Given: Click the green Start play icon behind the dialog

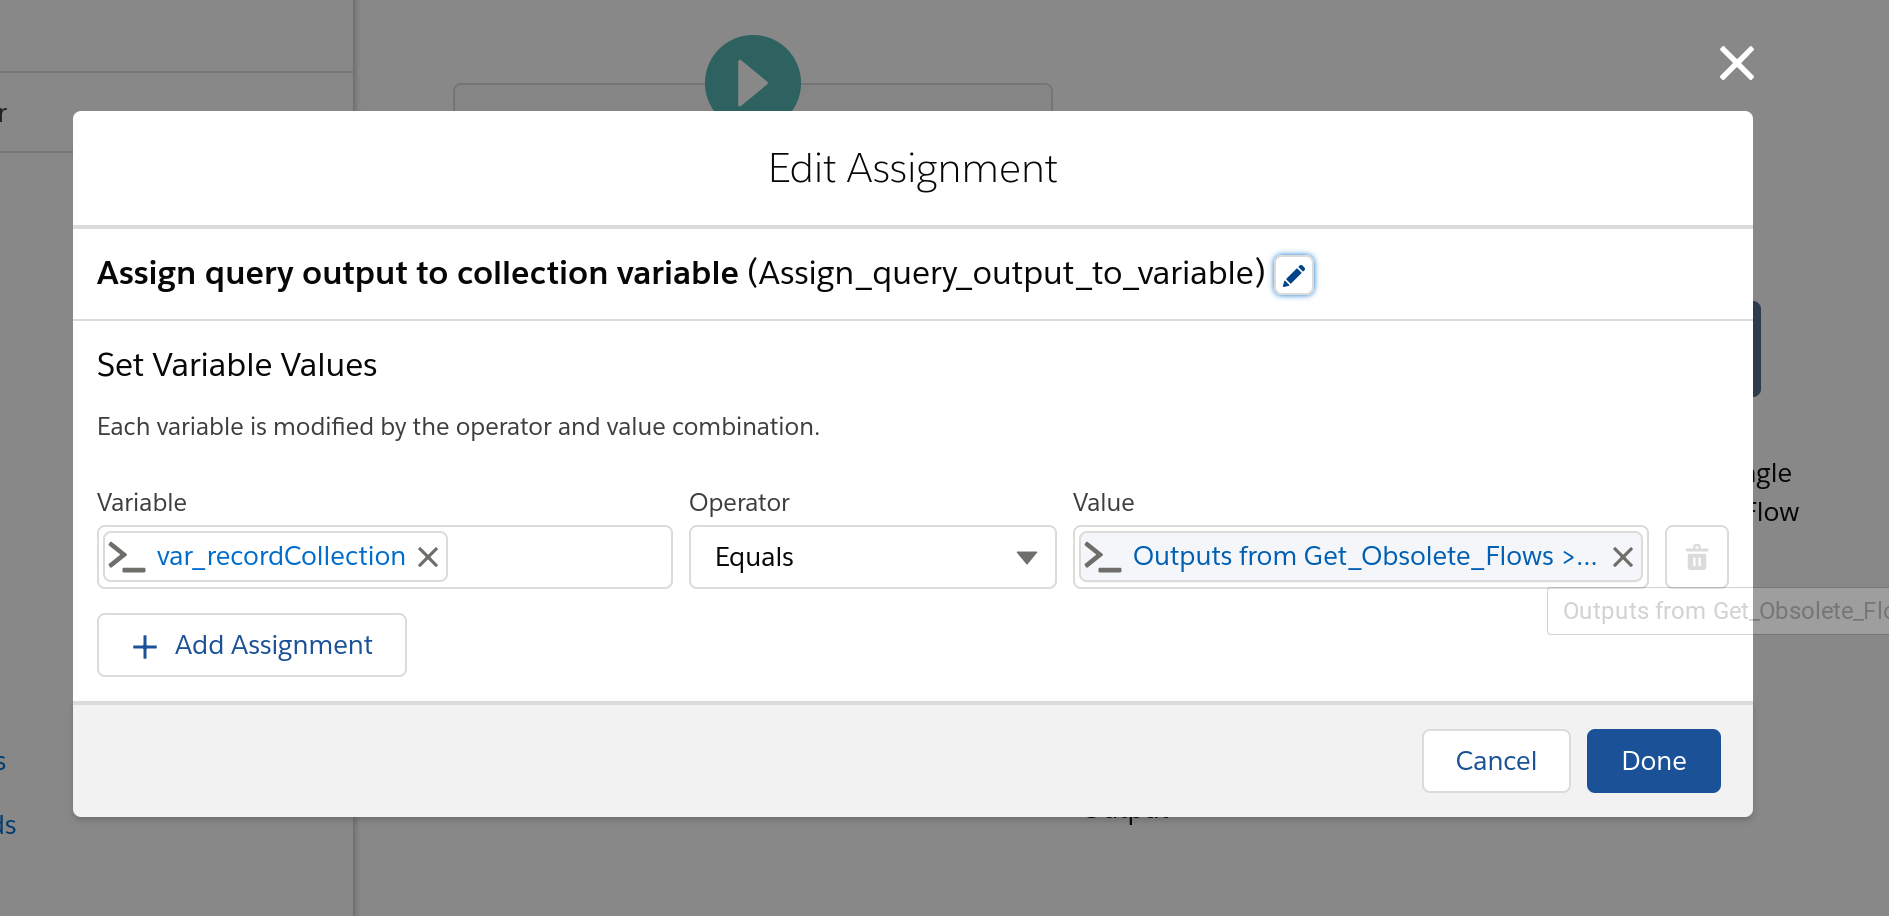Looking at the screenshot, I should tap(752, 75).
